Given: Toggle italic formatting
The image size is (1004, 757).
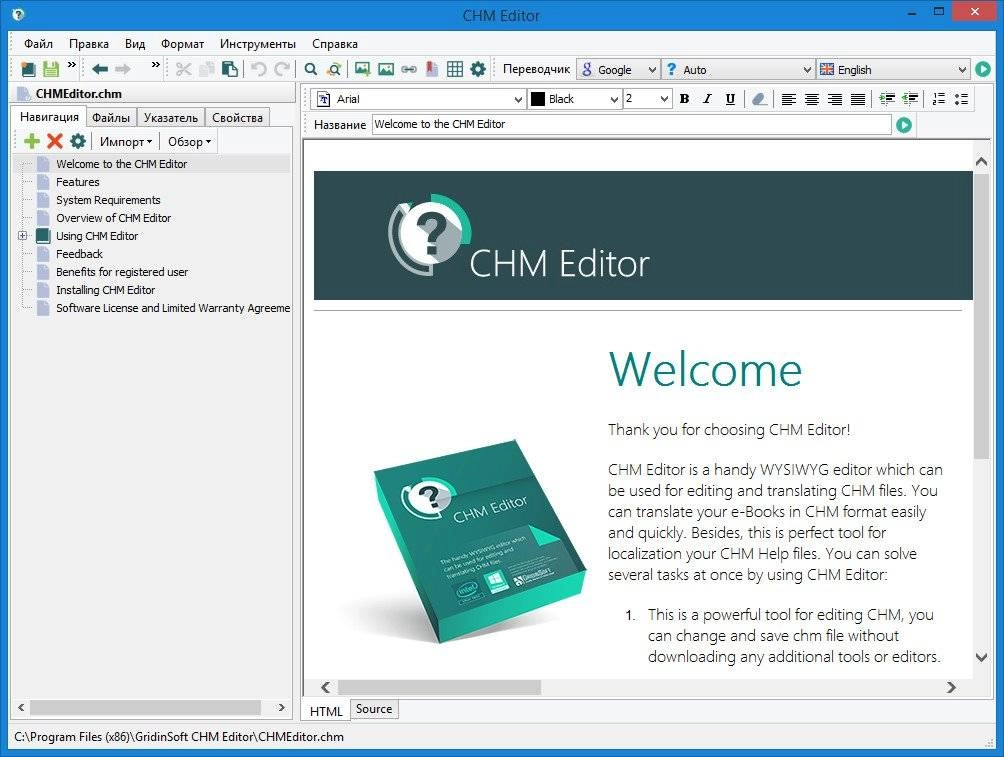Looking at the screenshot, I should tap(707, 99).
